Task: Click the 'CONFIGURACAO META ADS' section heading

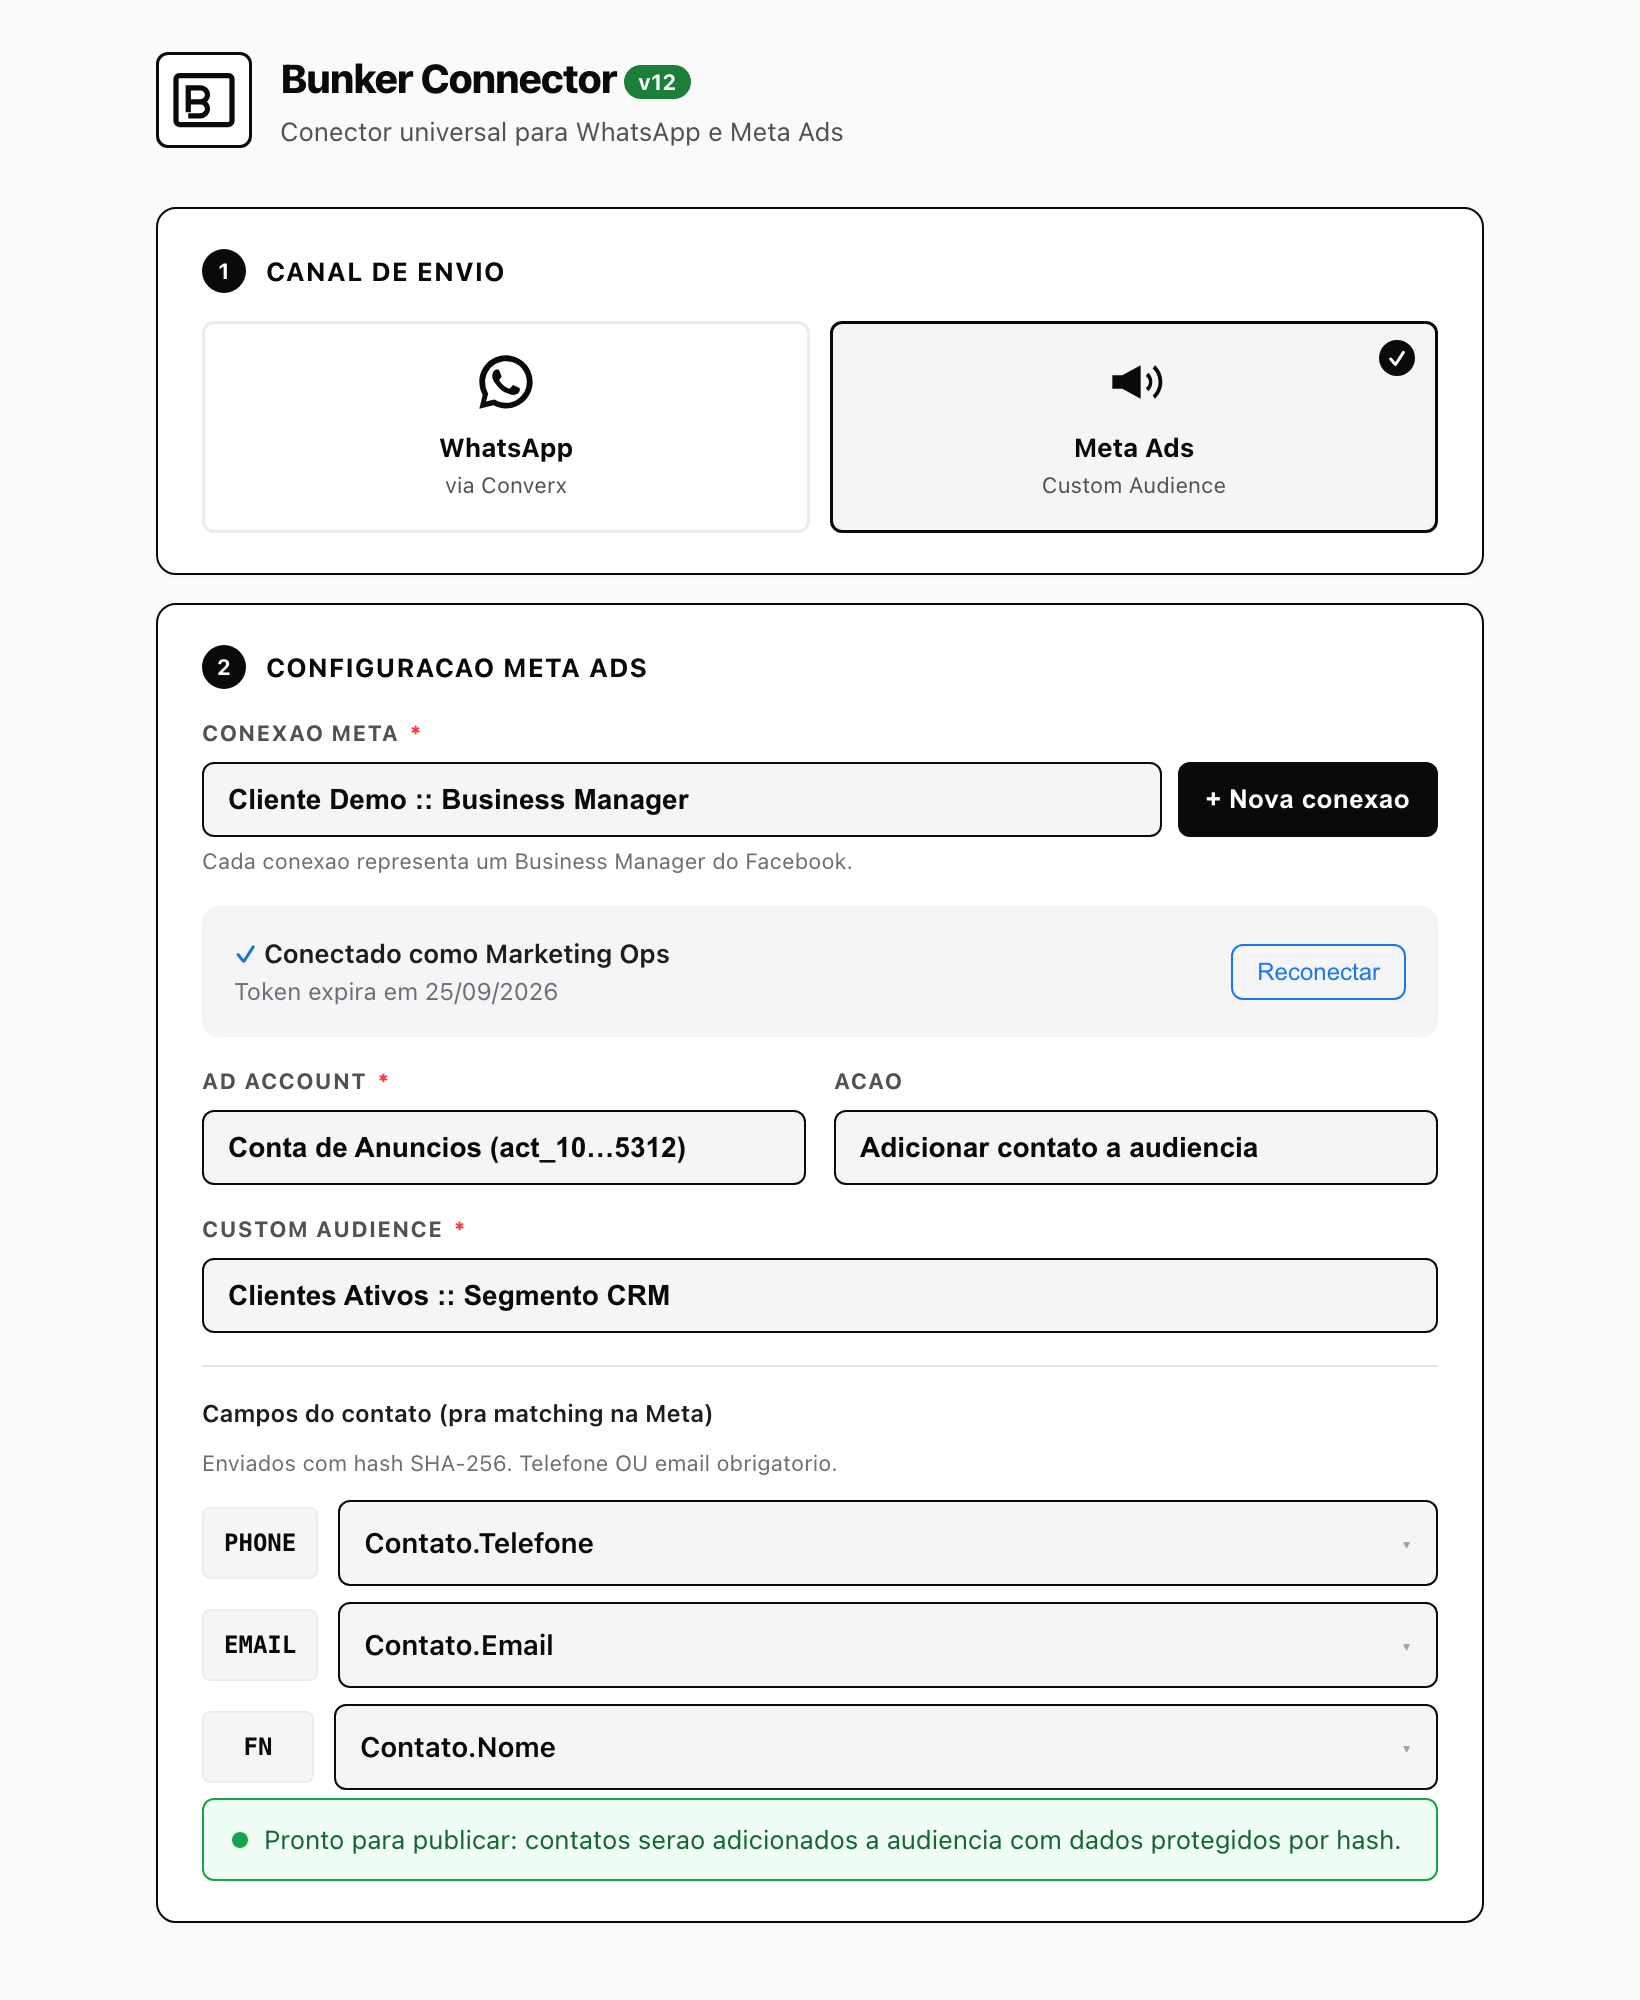Action: (457, 668)
